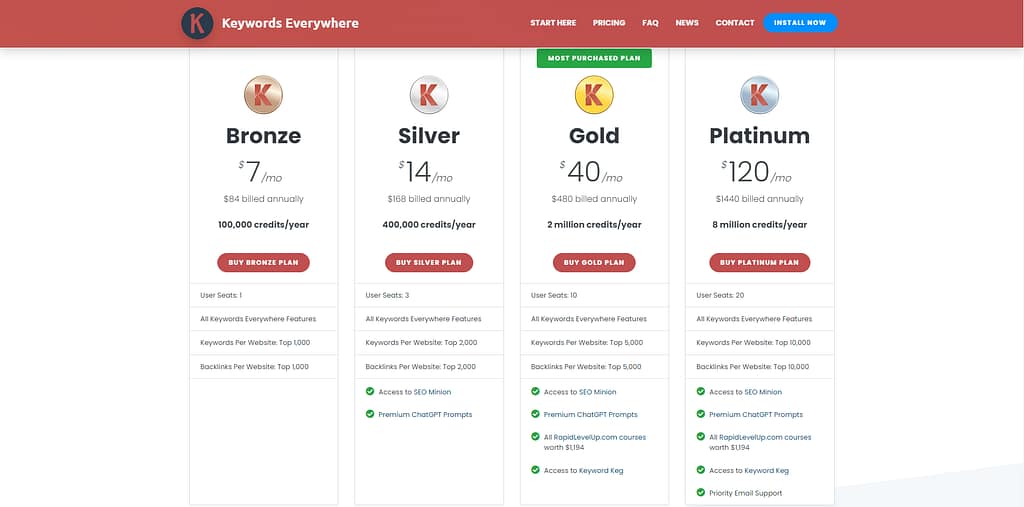Buy the Bronze plan
Screen dimensions: 1024x507
(x=263, y=263)
